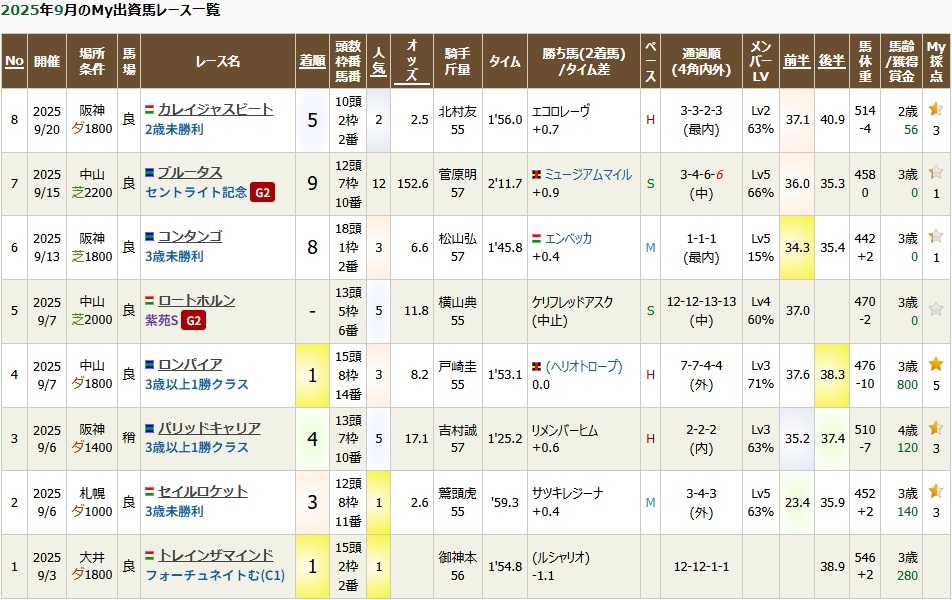Click page heading 2025年9月のMy出資馬レース一覧
The width and height of the screenshot is (952, 600).
(x=110, y=10)
